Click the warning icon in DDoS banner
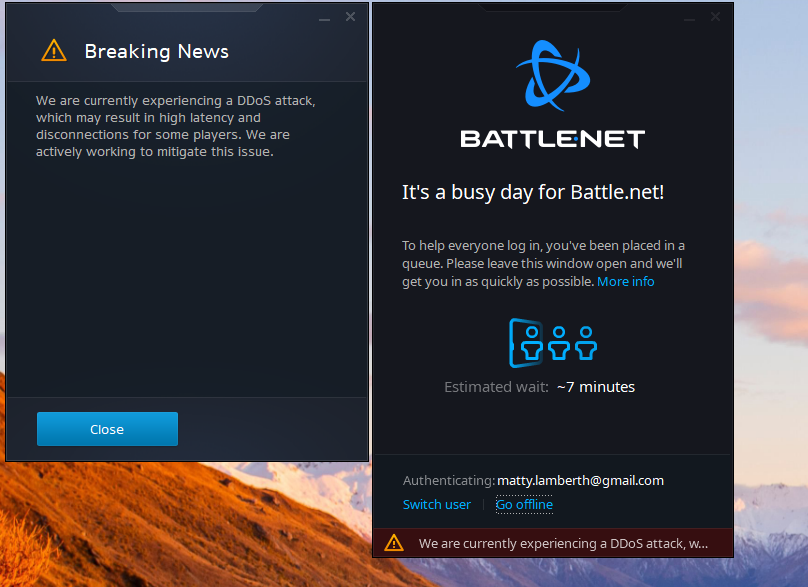The height and width of the screenshot is (587, 808). click(394, 543)
